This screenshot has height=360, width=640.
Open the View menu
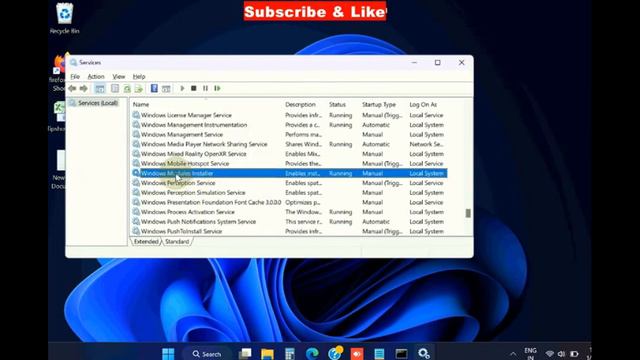pos(119,76)
